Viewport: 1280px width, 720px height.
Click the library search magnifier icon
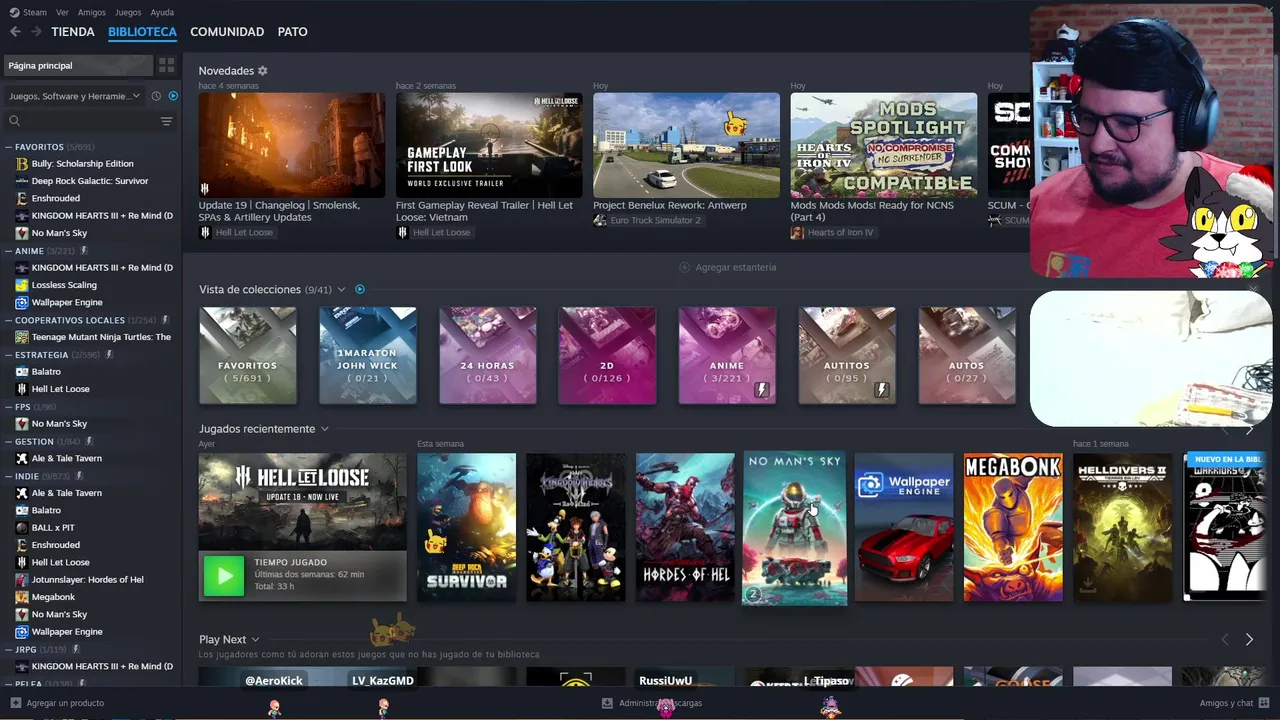(14, 121)
